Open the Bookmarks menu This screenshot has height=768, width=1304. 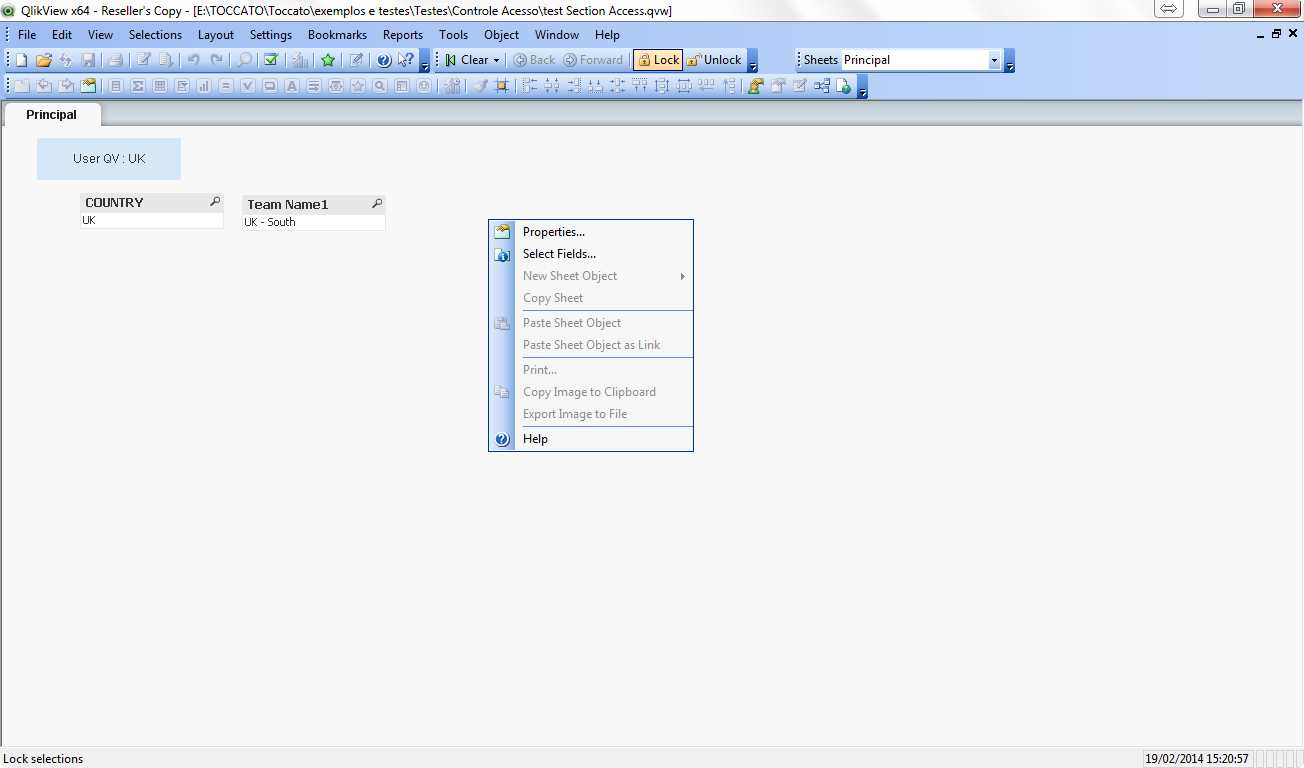[x=338, y=34]
